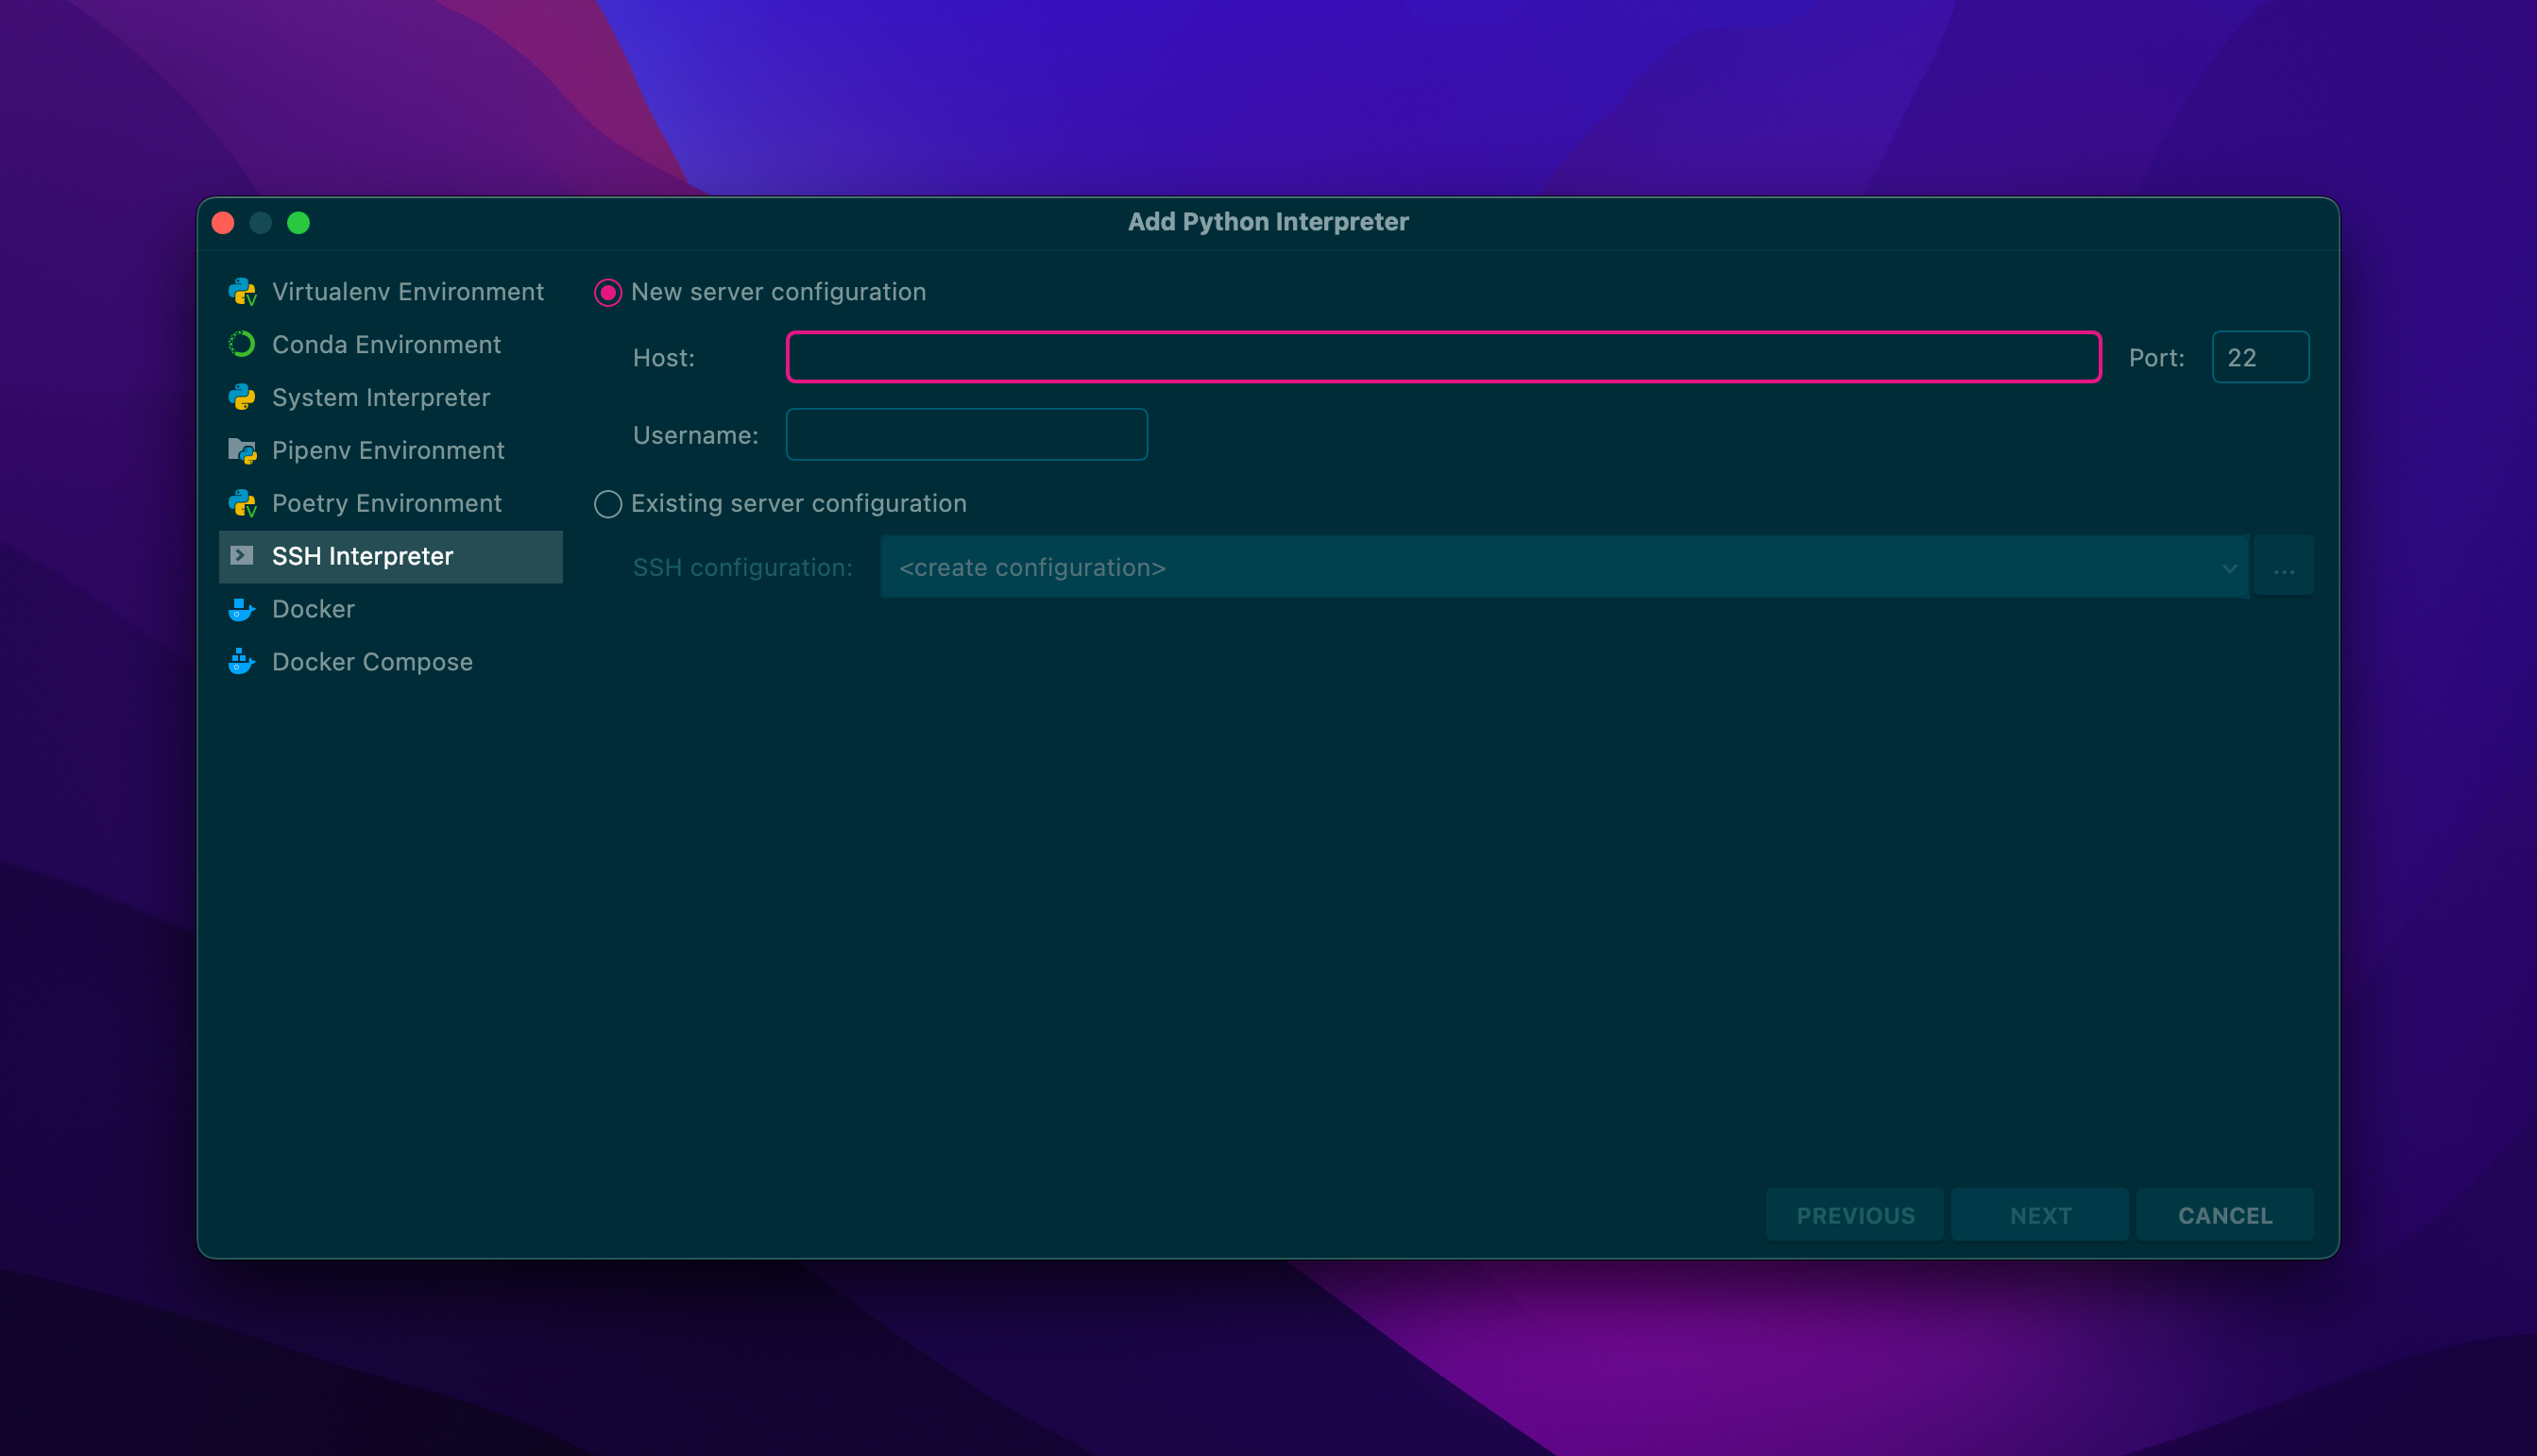Click the Poetry Environment python icon
The image size is (2537, 1456).
click(242, 504)
